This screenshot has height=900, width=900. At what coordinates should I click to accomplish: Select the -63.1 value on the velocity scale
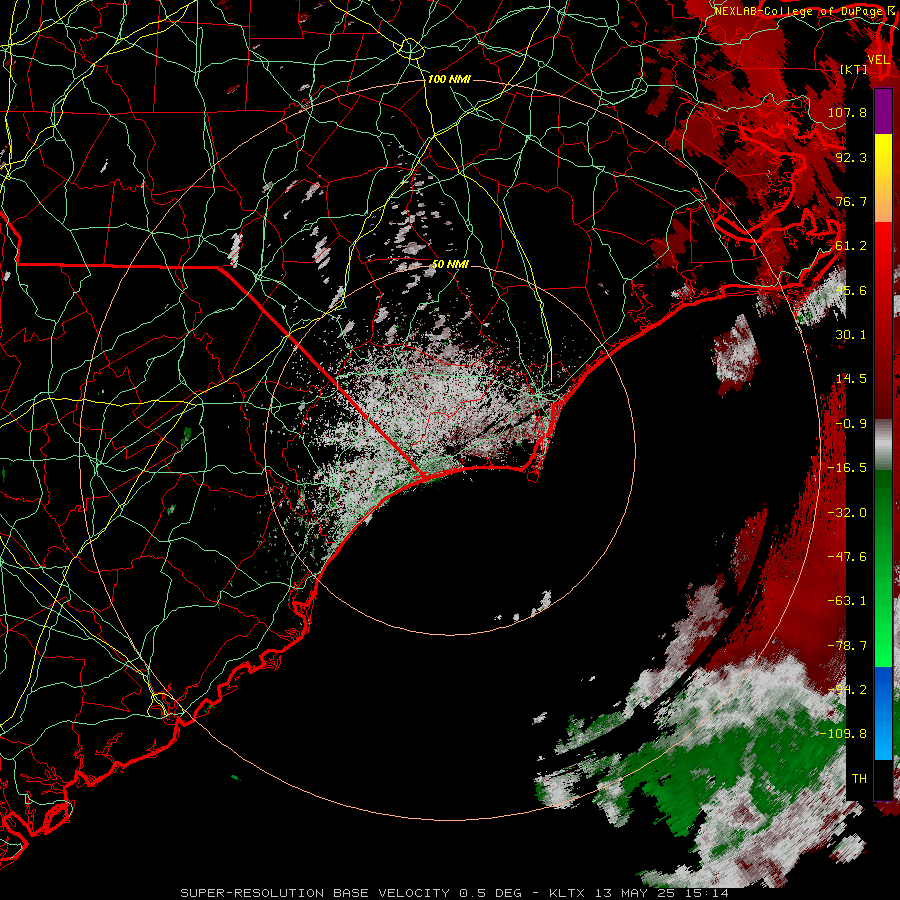(x=847, y=601)
